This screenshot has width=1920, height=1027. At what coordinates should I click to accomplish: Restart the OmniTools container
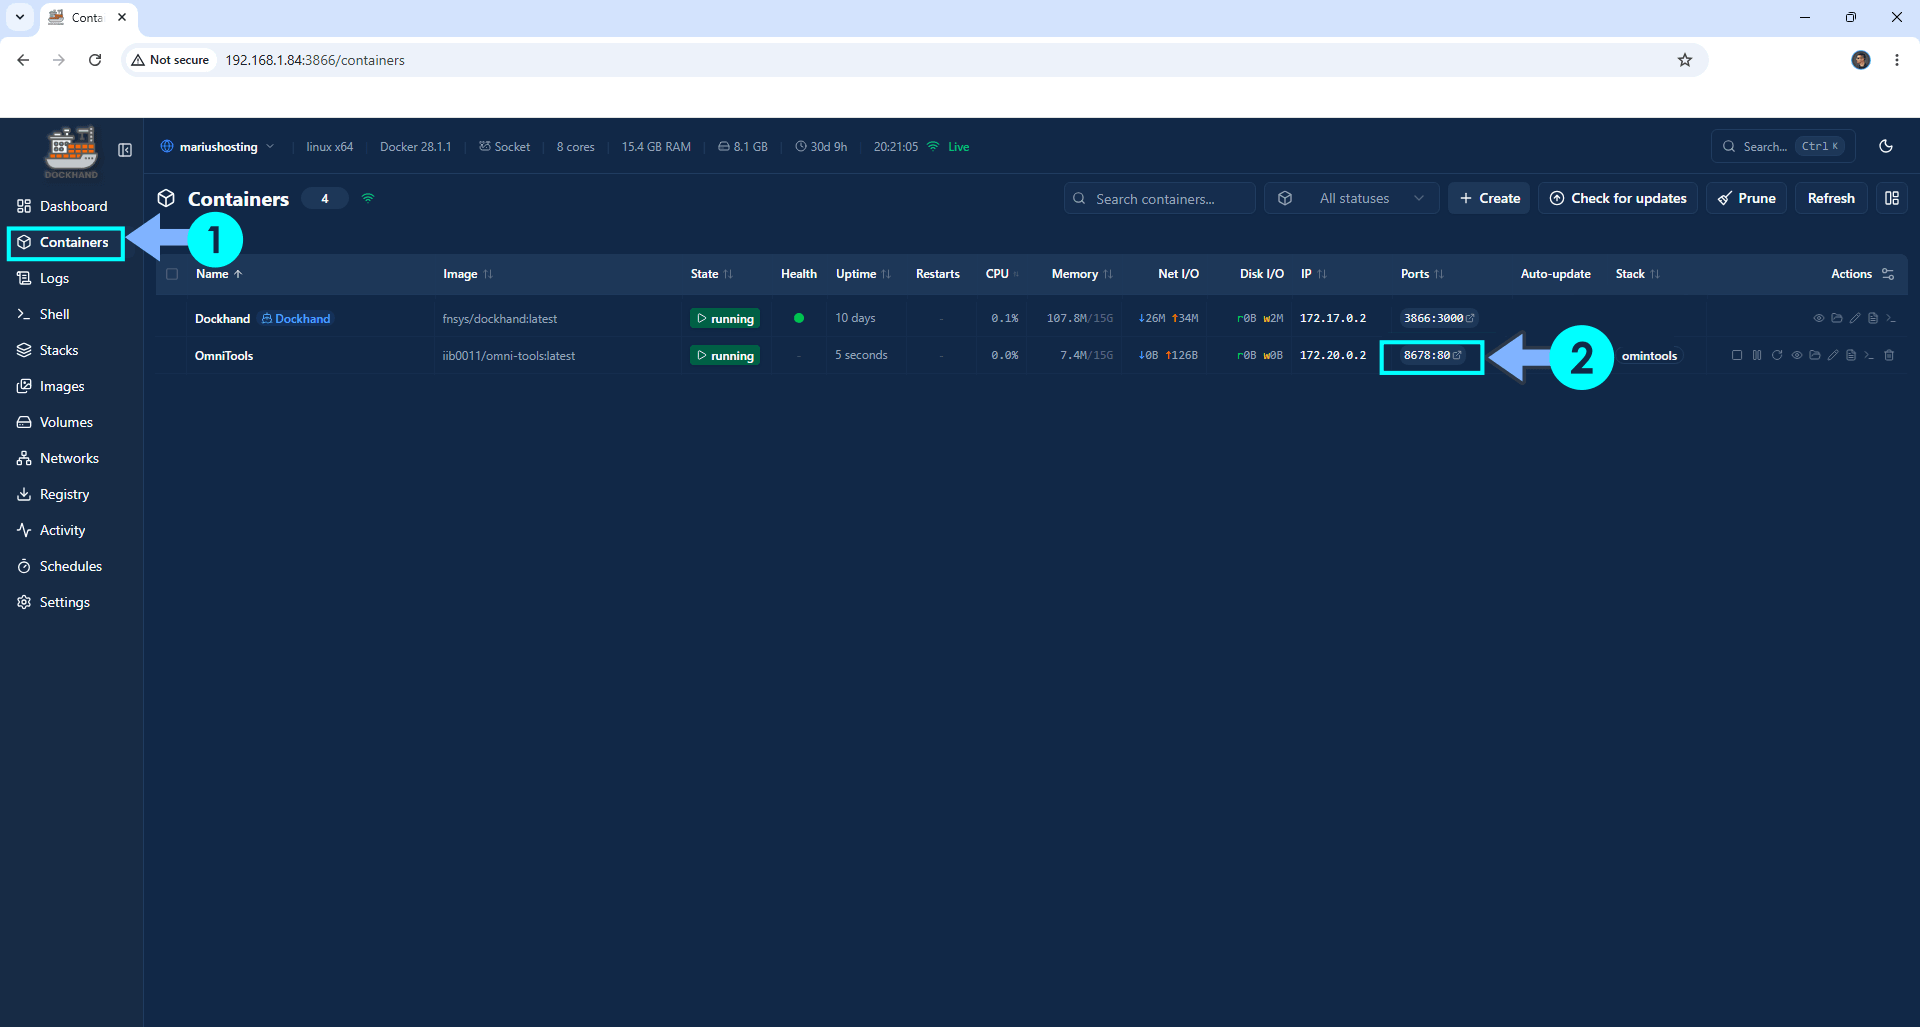pos(1777,355)
